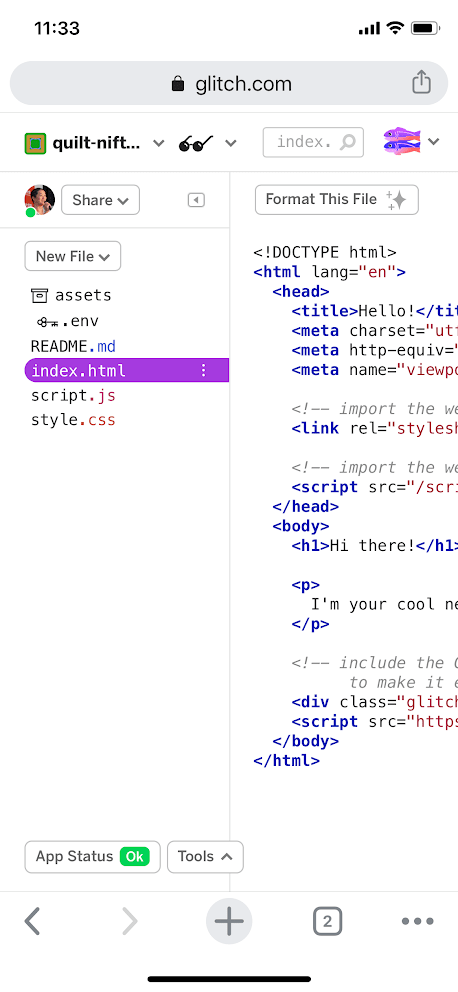Go back with browser back arrow
Image resolution: width=458 pixels, height=992 pixels.
click(x=33, y=921)
